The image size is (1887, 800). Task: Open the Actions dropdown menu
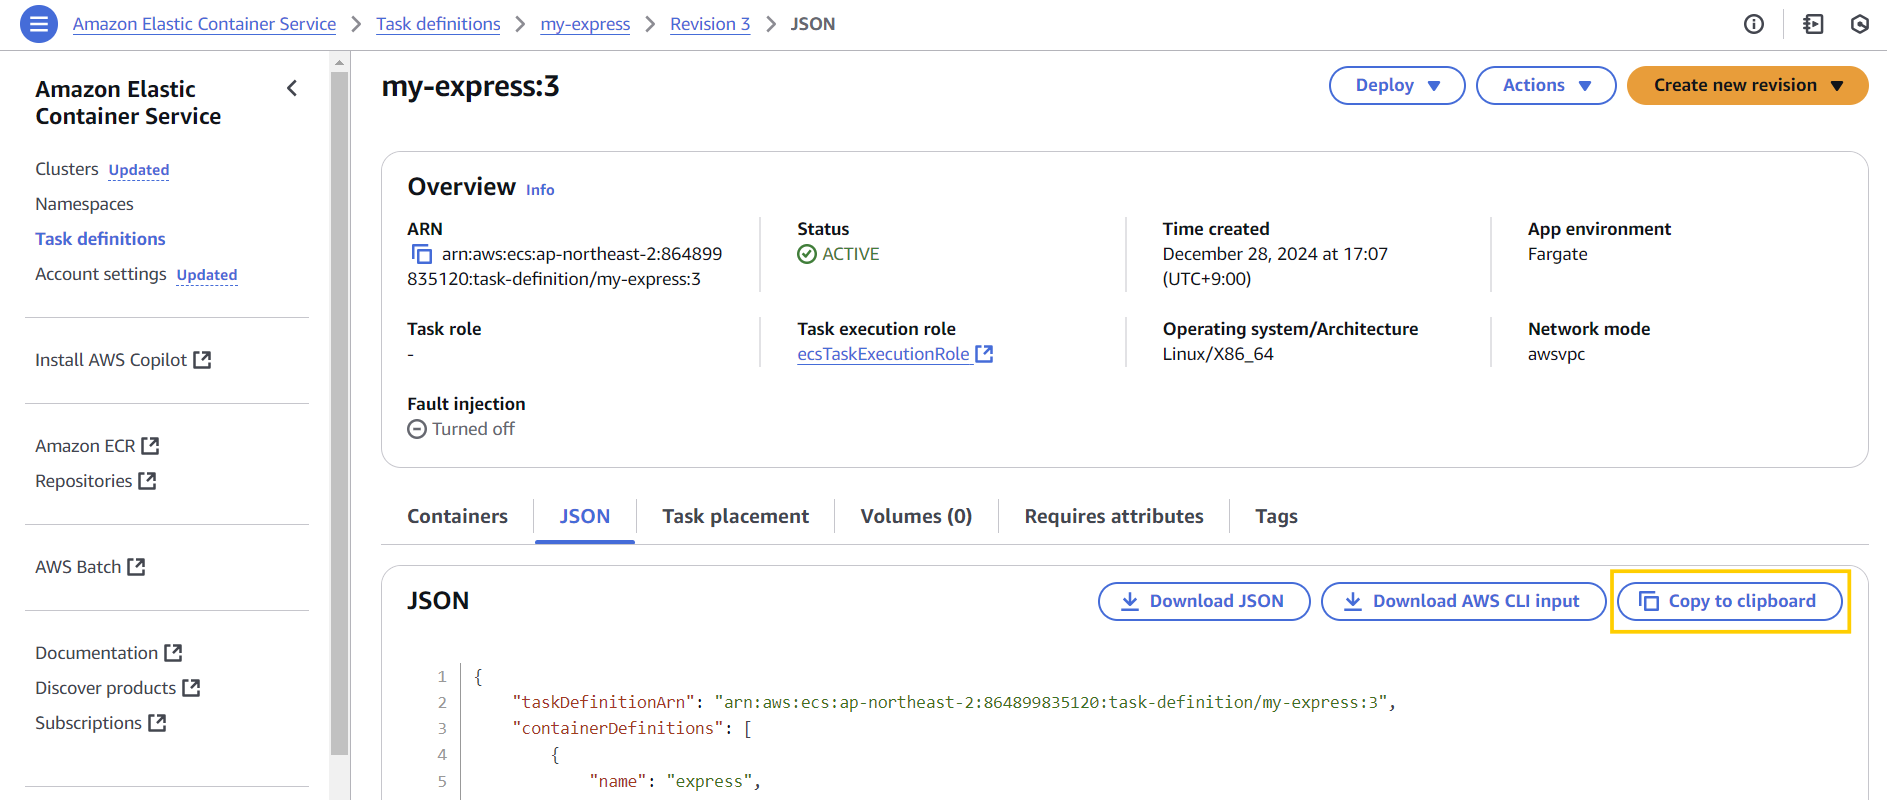pos(1546,85)
